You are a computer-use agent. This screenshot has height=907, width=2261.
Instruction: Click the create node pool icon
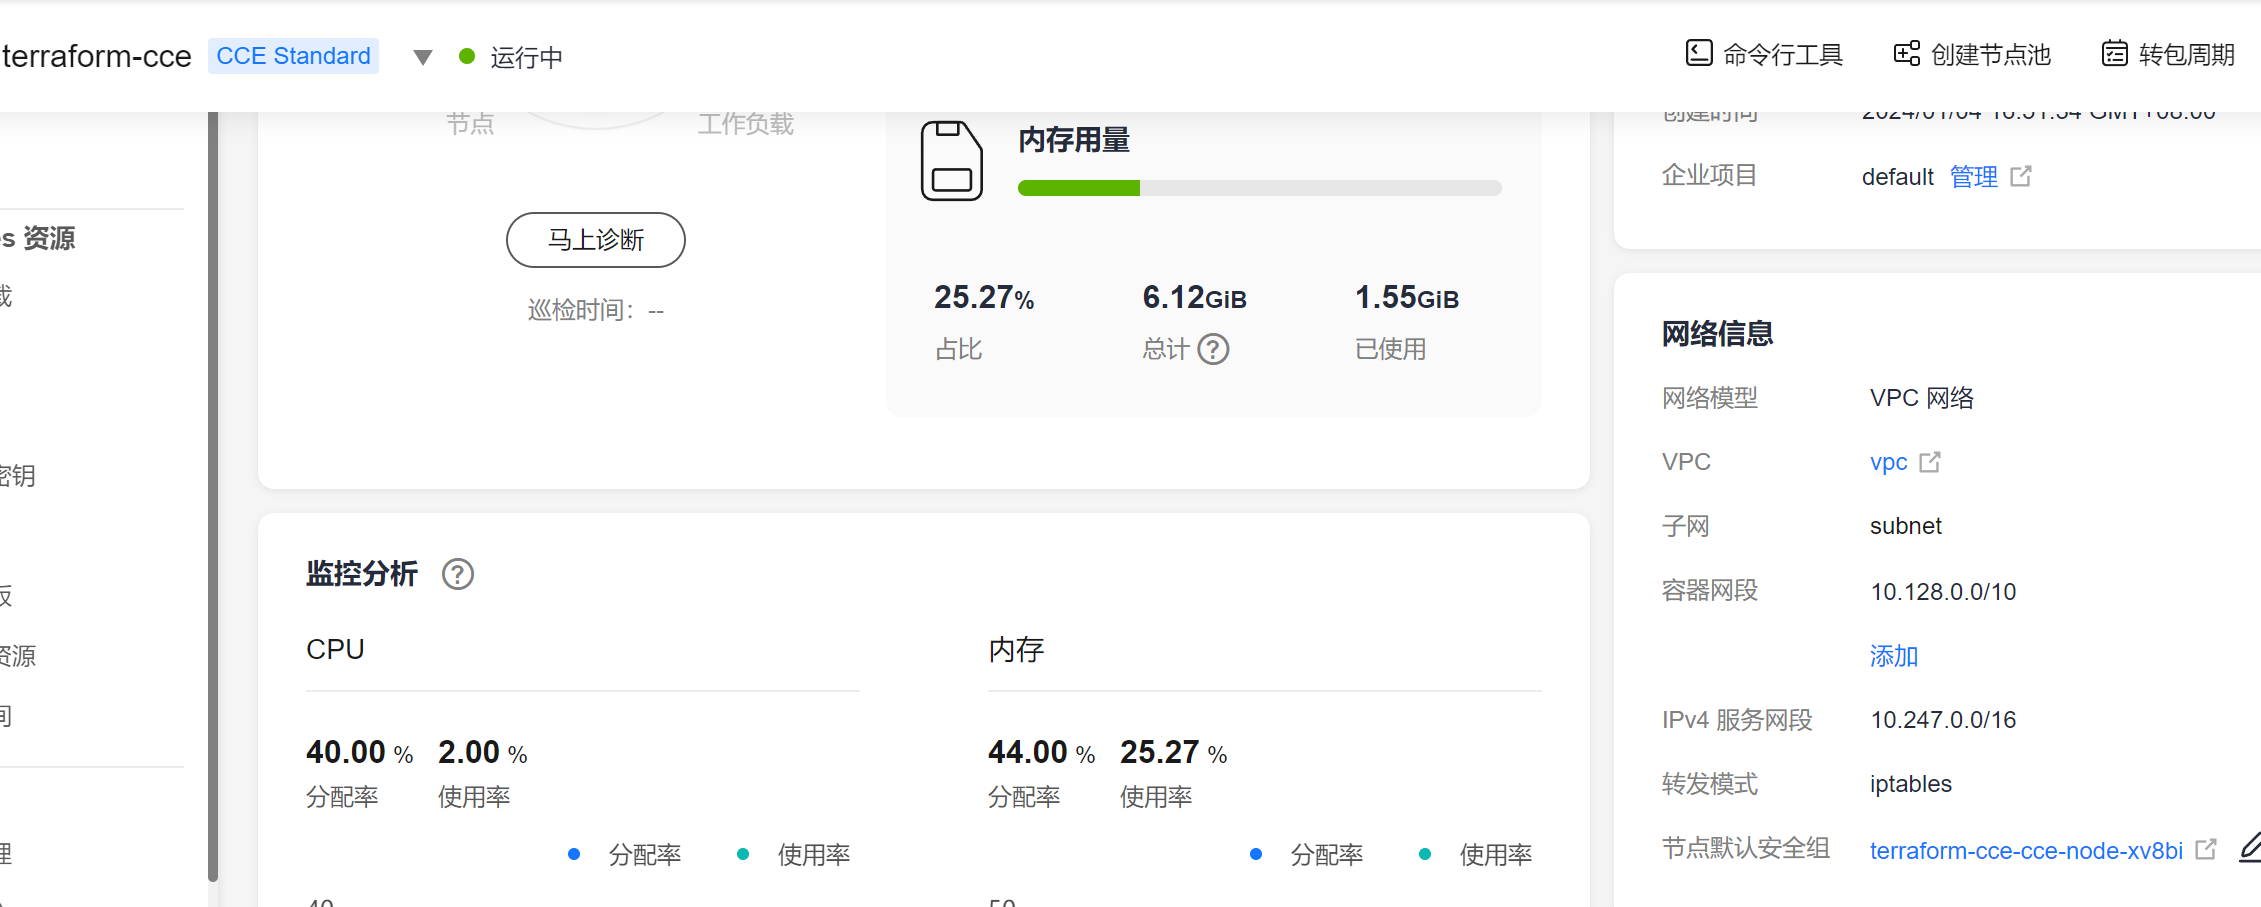1906,53
